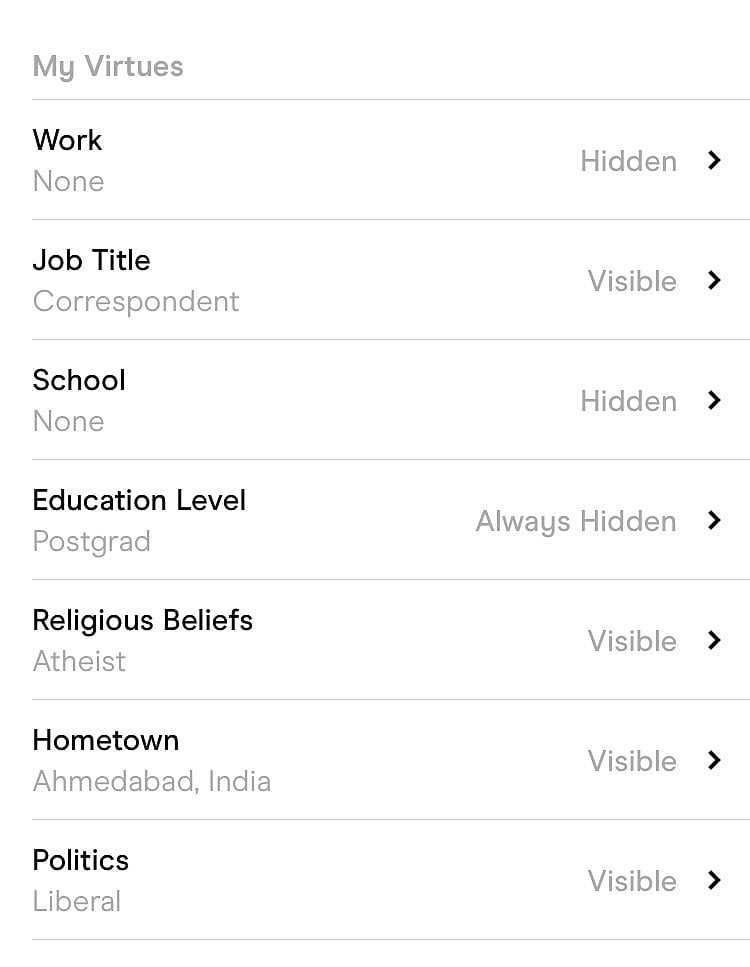Tap the chevron arrow for Religious Beliefs
The height and width of the screenshot is (967, 750).
714,640
